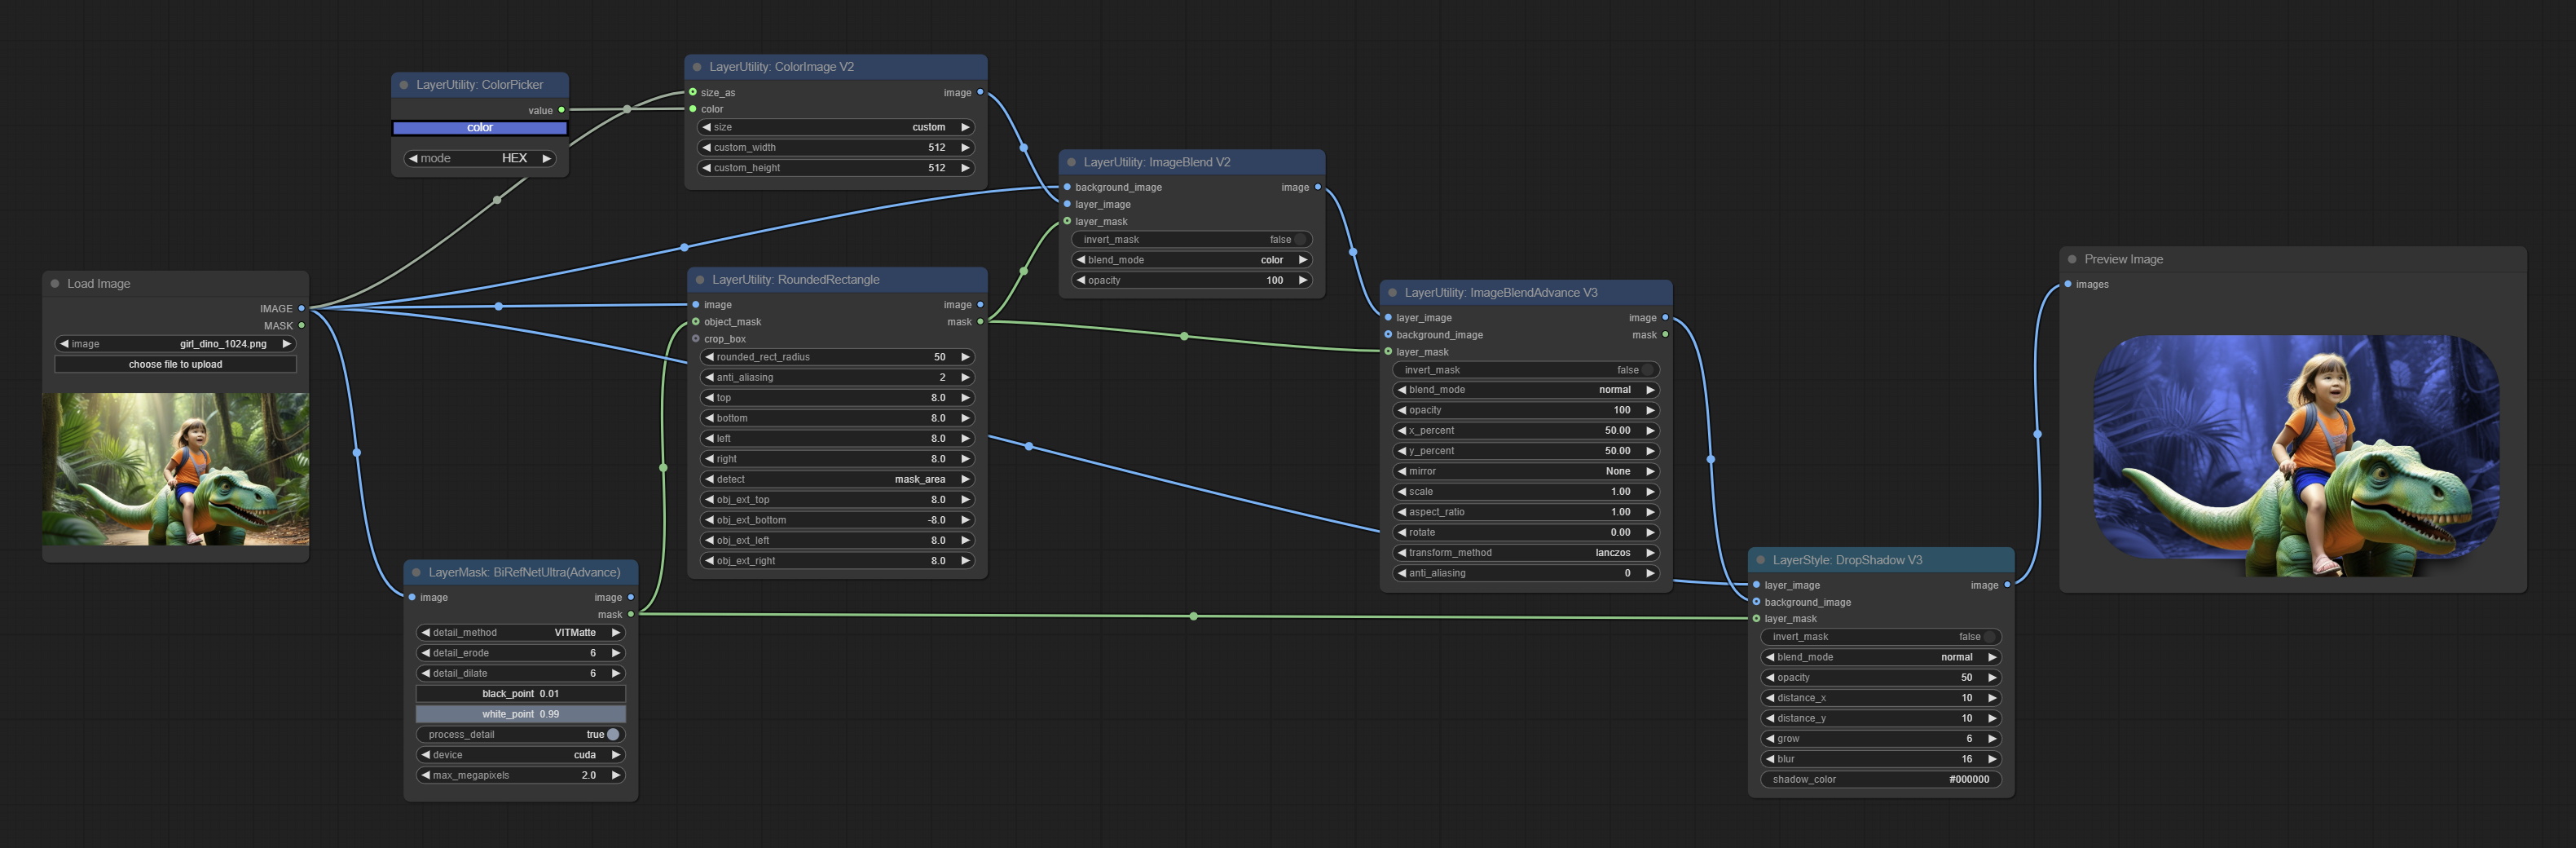Collapse the Load Image node via its title dot
This screenshot has height=848, width=2576.
coord(55,284)
